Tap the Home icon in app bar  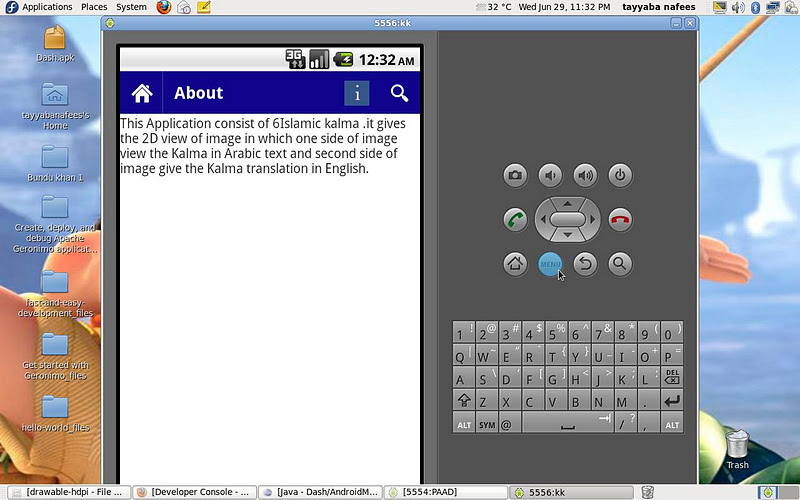tap(142, 93)
